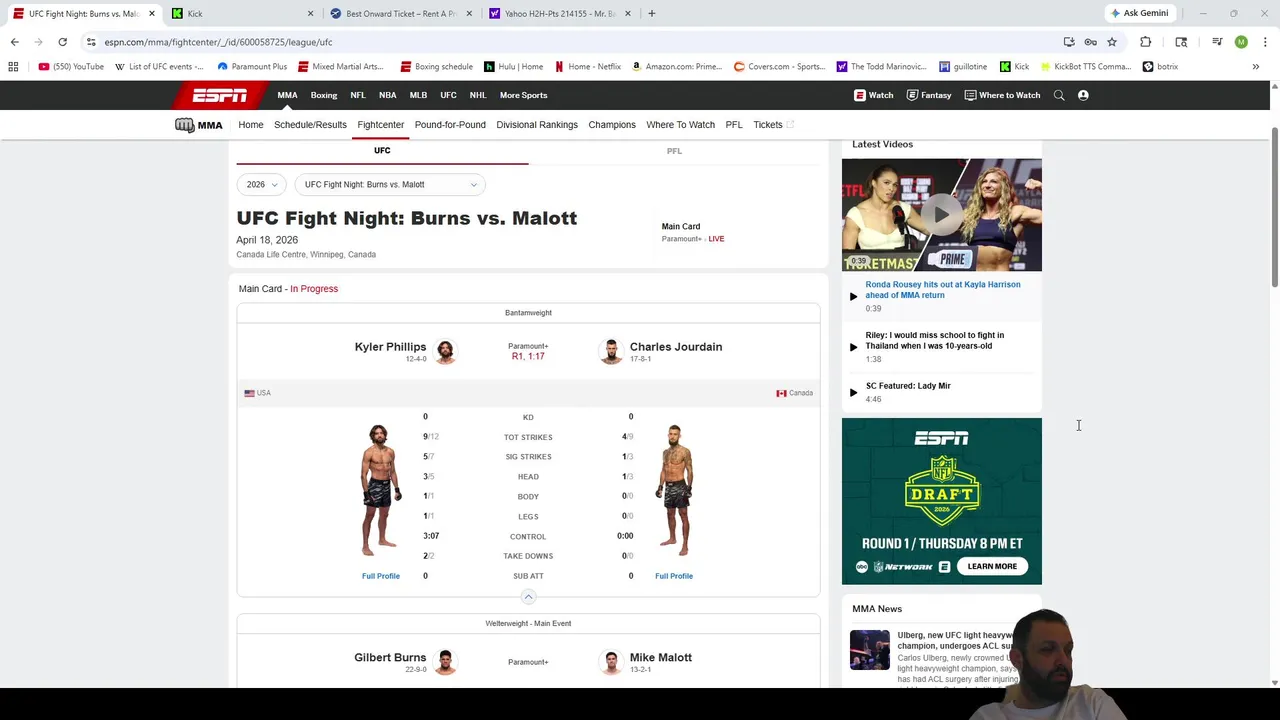
Task: Open new browser tab
Action: [651, 13]
